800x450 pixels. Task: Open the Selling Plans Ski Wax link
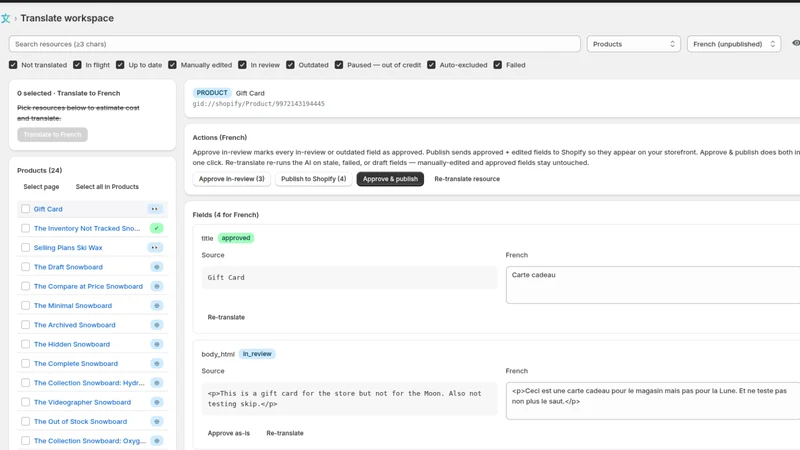coord(68,248)
